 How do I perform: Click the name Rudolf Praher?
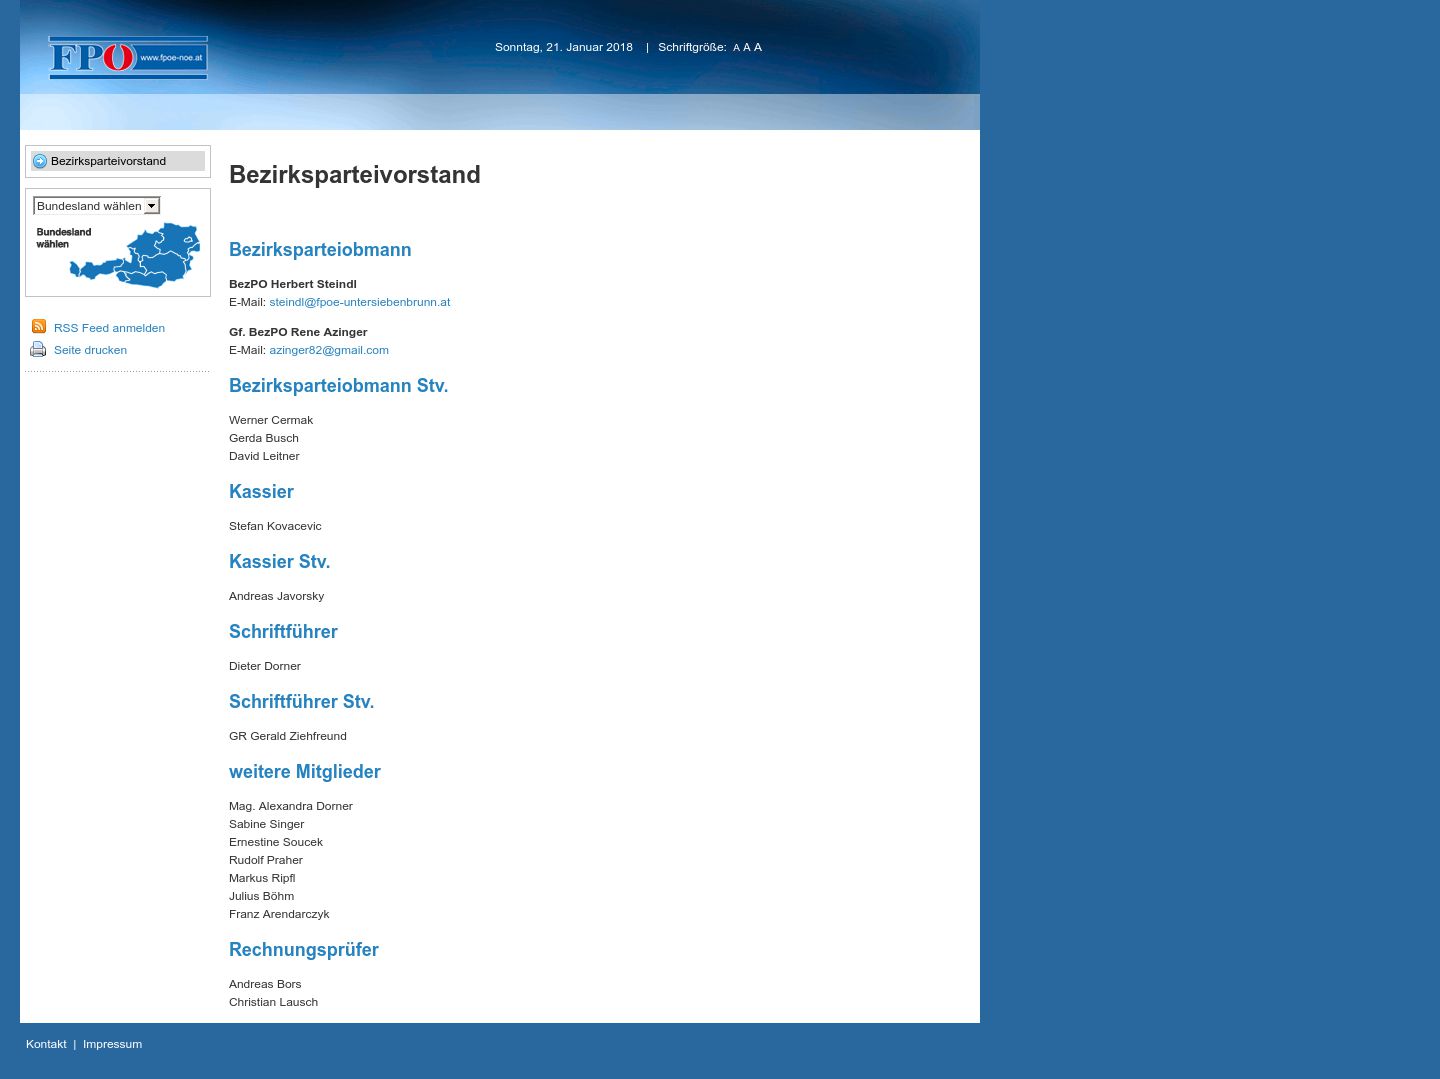pyautogui.click(x=266, y=860)
